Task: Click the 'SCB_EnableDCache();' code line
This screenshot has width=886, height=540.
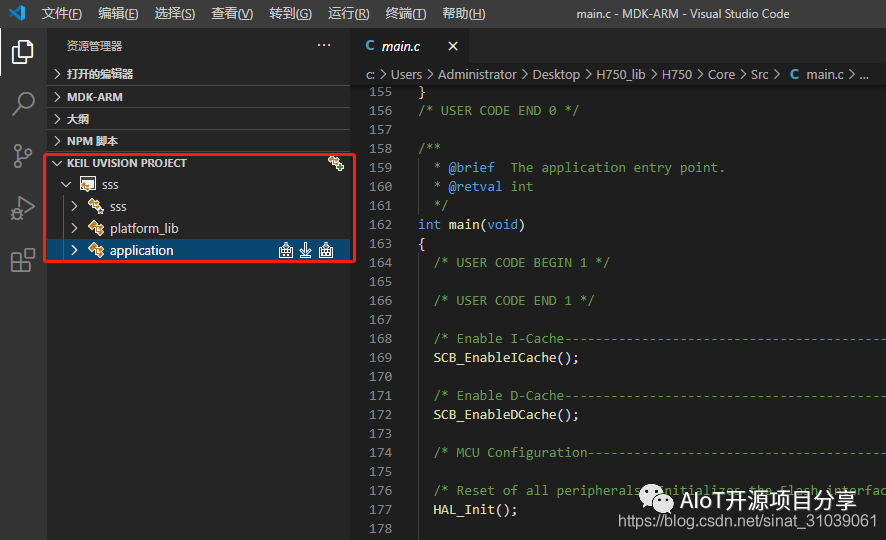Action: (x=506, y=415)
